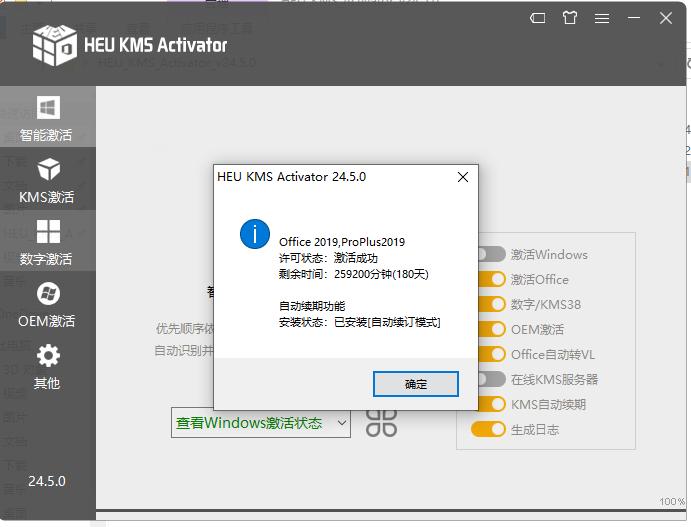Minimize the HEU KMS Activator window
This screenshot has width=691, height=527.
coord(634,18)
